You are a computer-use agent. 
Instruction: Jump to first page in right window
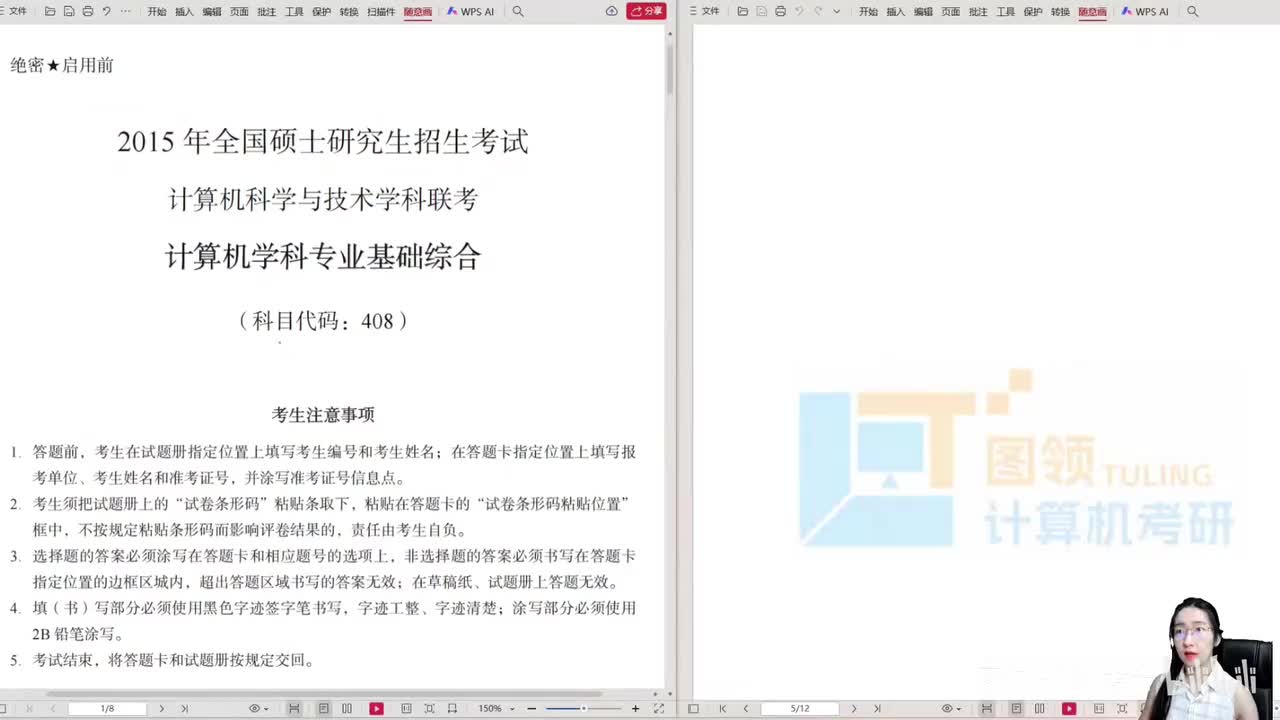point(722,708)
